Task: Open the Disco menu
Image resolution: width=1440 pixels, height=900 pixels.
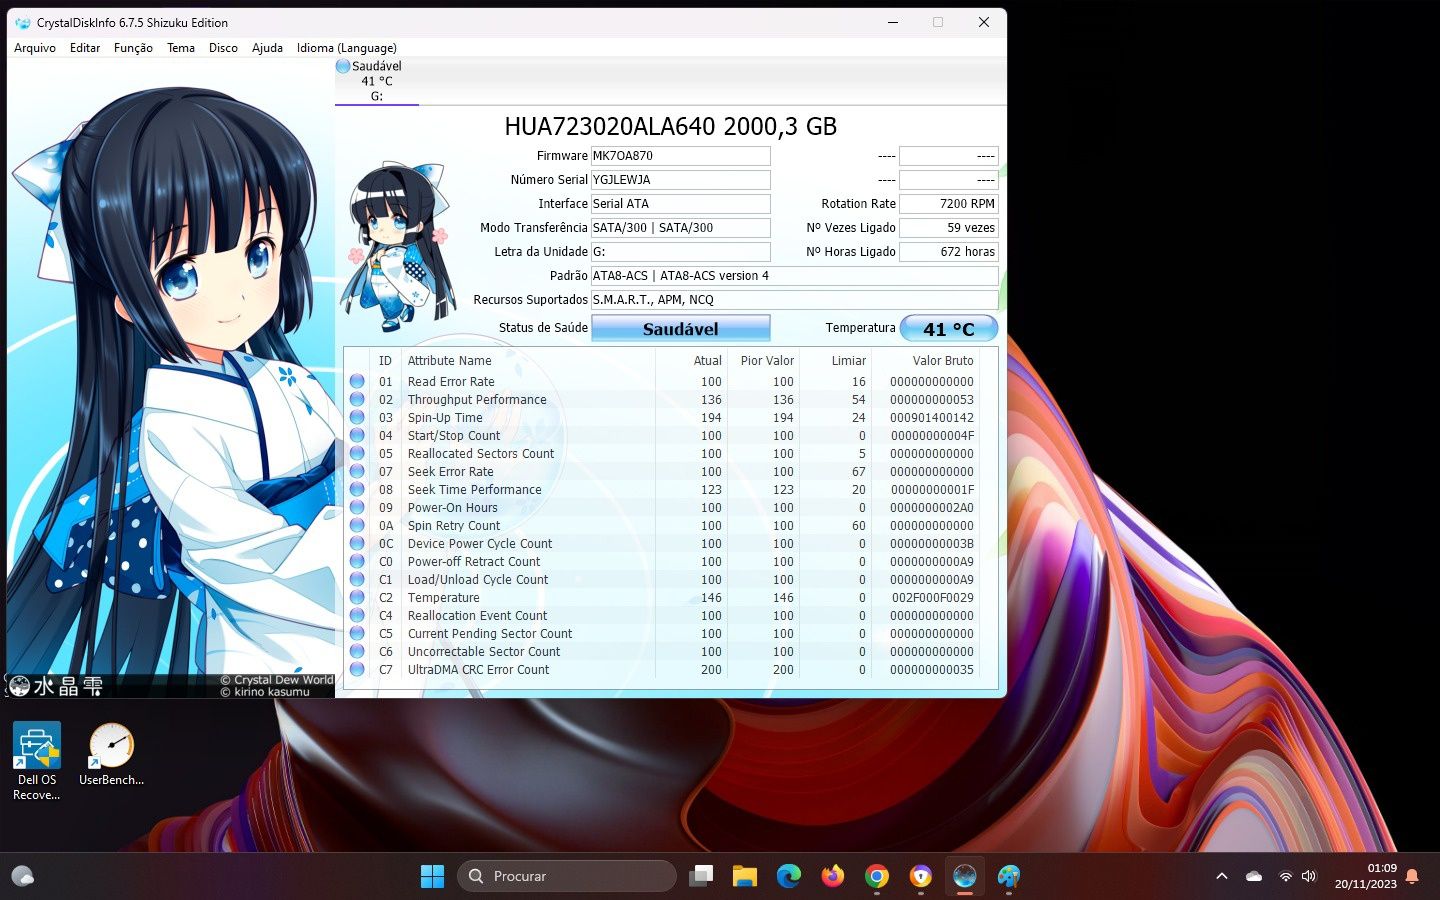Action: click(223, 47)
